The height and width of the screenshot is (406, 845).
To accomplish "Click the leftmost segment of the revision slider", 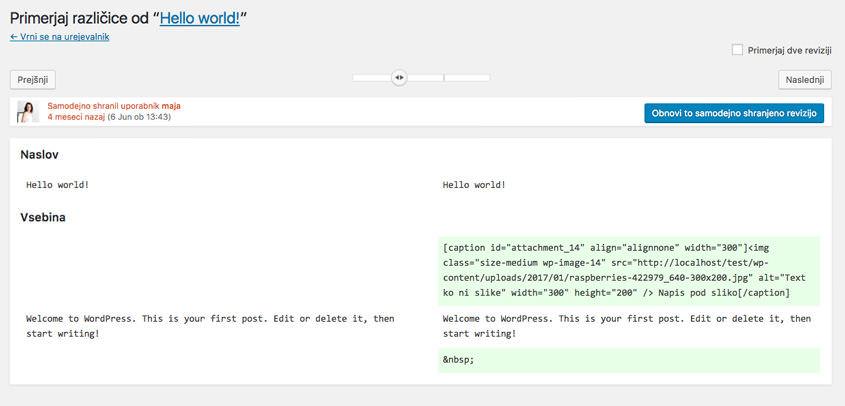I will 372,78.
